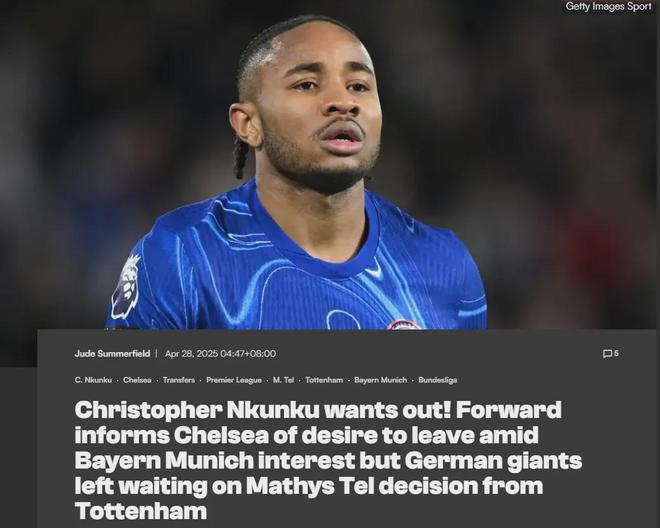Image resolution: width=660 pixels, height=528 pixels.
Task: Open the C. Nkunku tag
Action: (93, 380)
